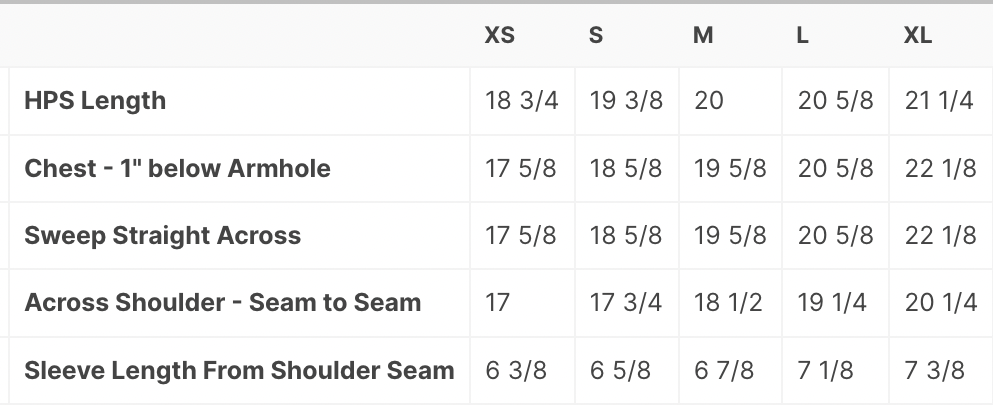This screenshot has height=405, width=993.
Task: Click the HPS Length value for XS
Action: pos(521,101)
